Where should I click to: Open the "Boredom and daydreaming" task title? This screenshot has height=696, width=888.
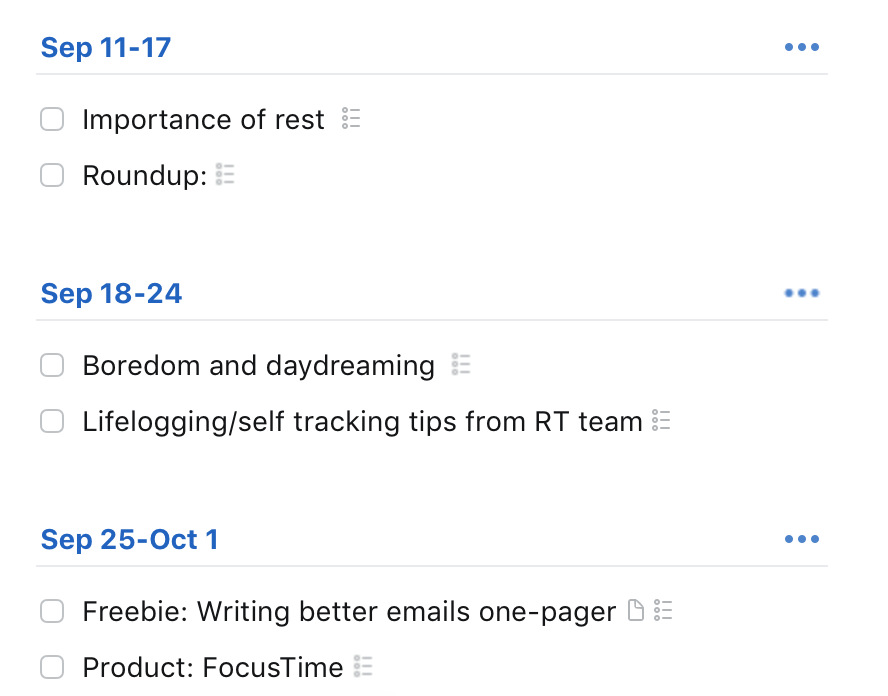[x=258, y=364]
